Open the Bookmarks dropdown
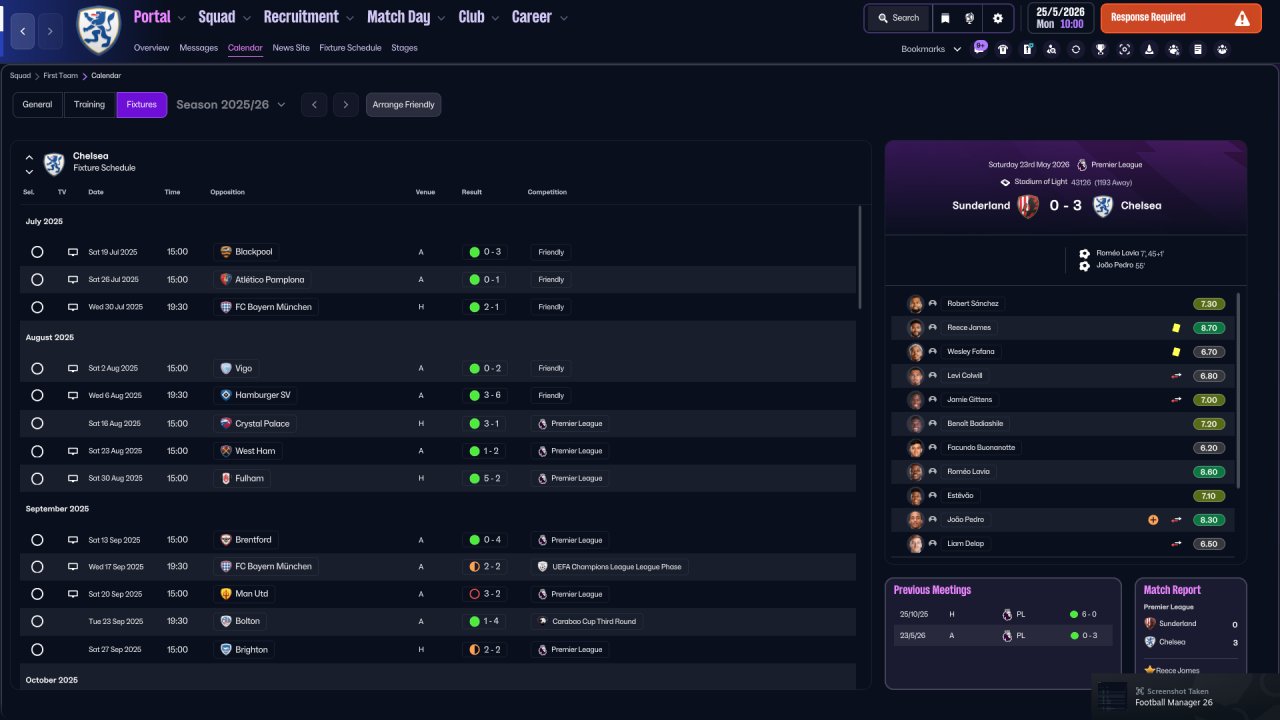Image resolution: width=1280 pixels, height=720 pixels. pos(931,49)
